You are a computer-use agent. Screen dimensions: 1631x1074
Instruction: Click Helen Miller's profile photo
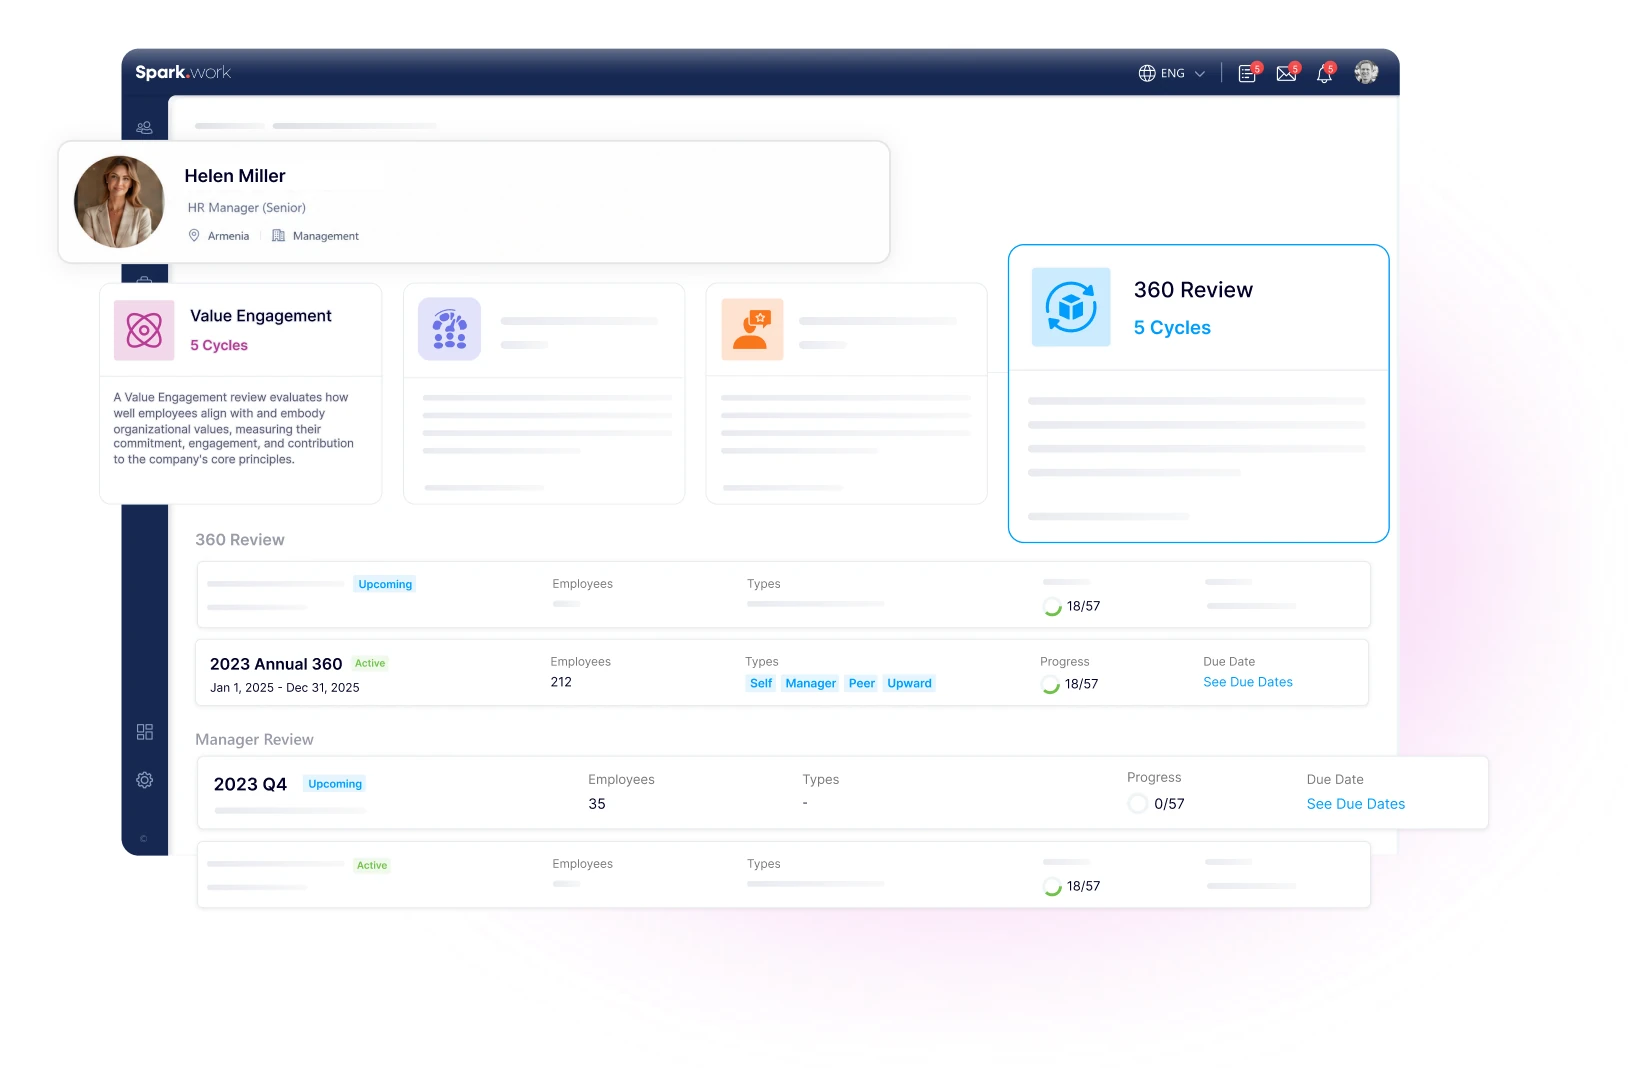coord(119,202)
